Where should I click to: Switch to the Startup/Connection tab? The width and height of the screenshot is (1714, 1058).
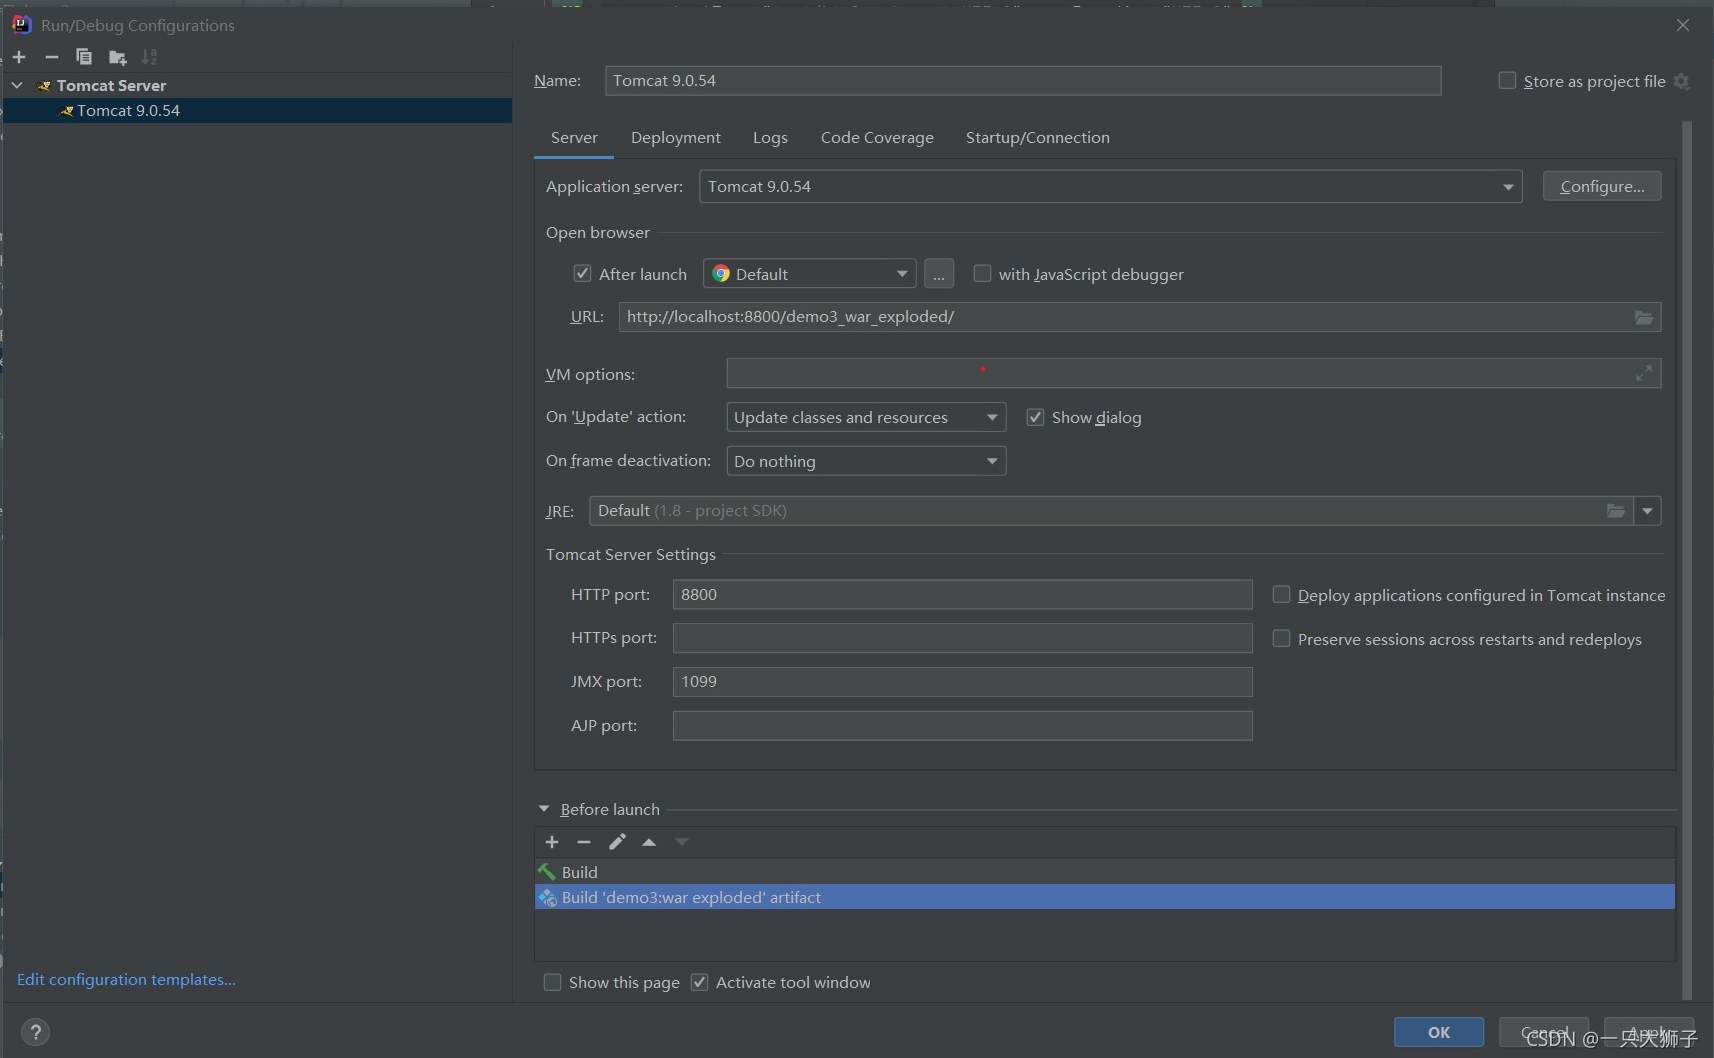1038,138
